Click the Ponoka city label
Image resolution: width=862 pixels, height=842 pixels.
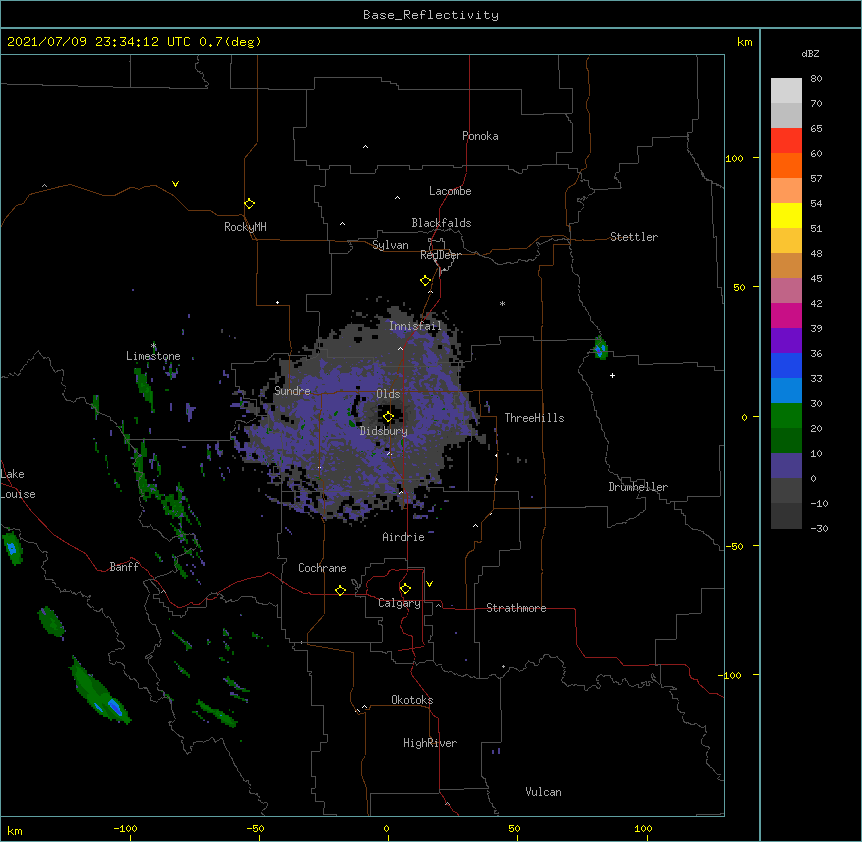(x=480, y=136)
